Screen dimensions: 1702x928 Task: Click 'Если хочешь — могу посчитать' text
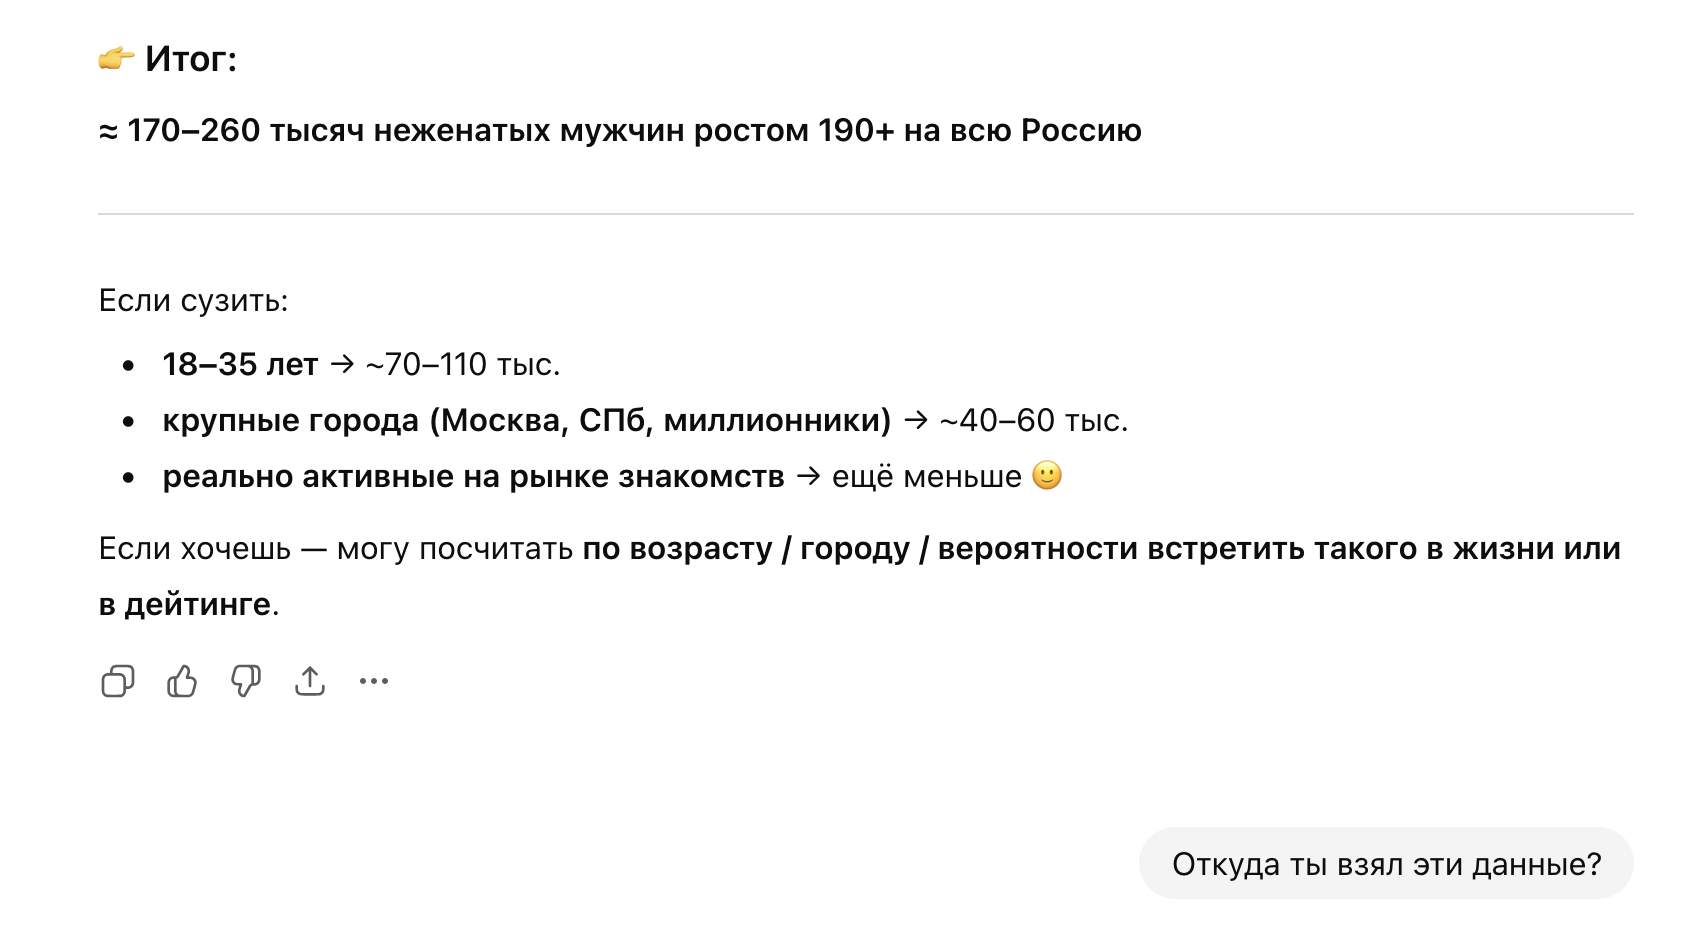click(x=336, y=548)
